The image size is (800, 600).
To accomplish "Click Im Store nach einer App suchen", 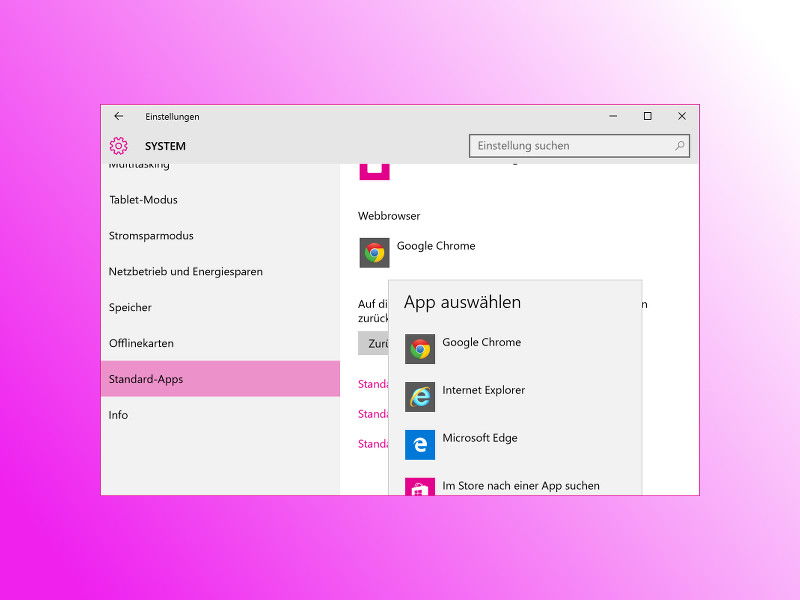I will point(521,486).
